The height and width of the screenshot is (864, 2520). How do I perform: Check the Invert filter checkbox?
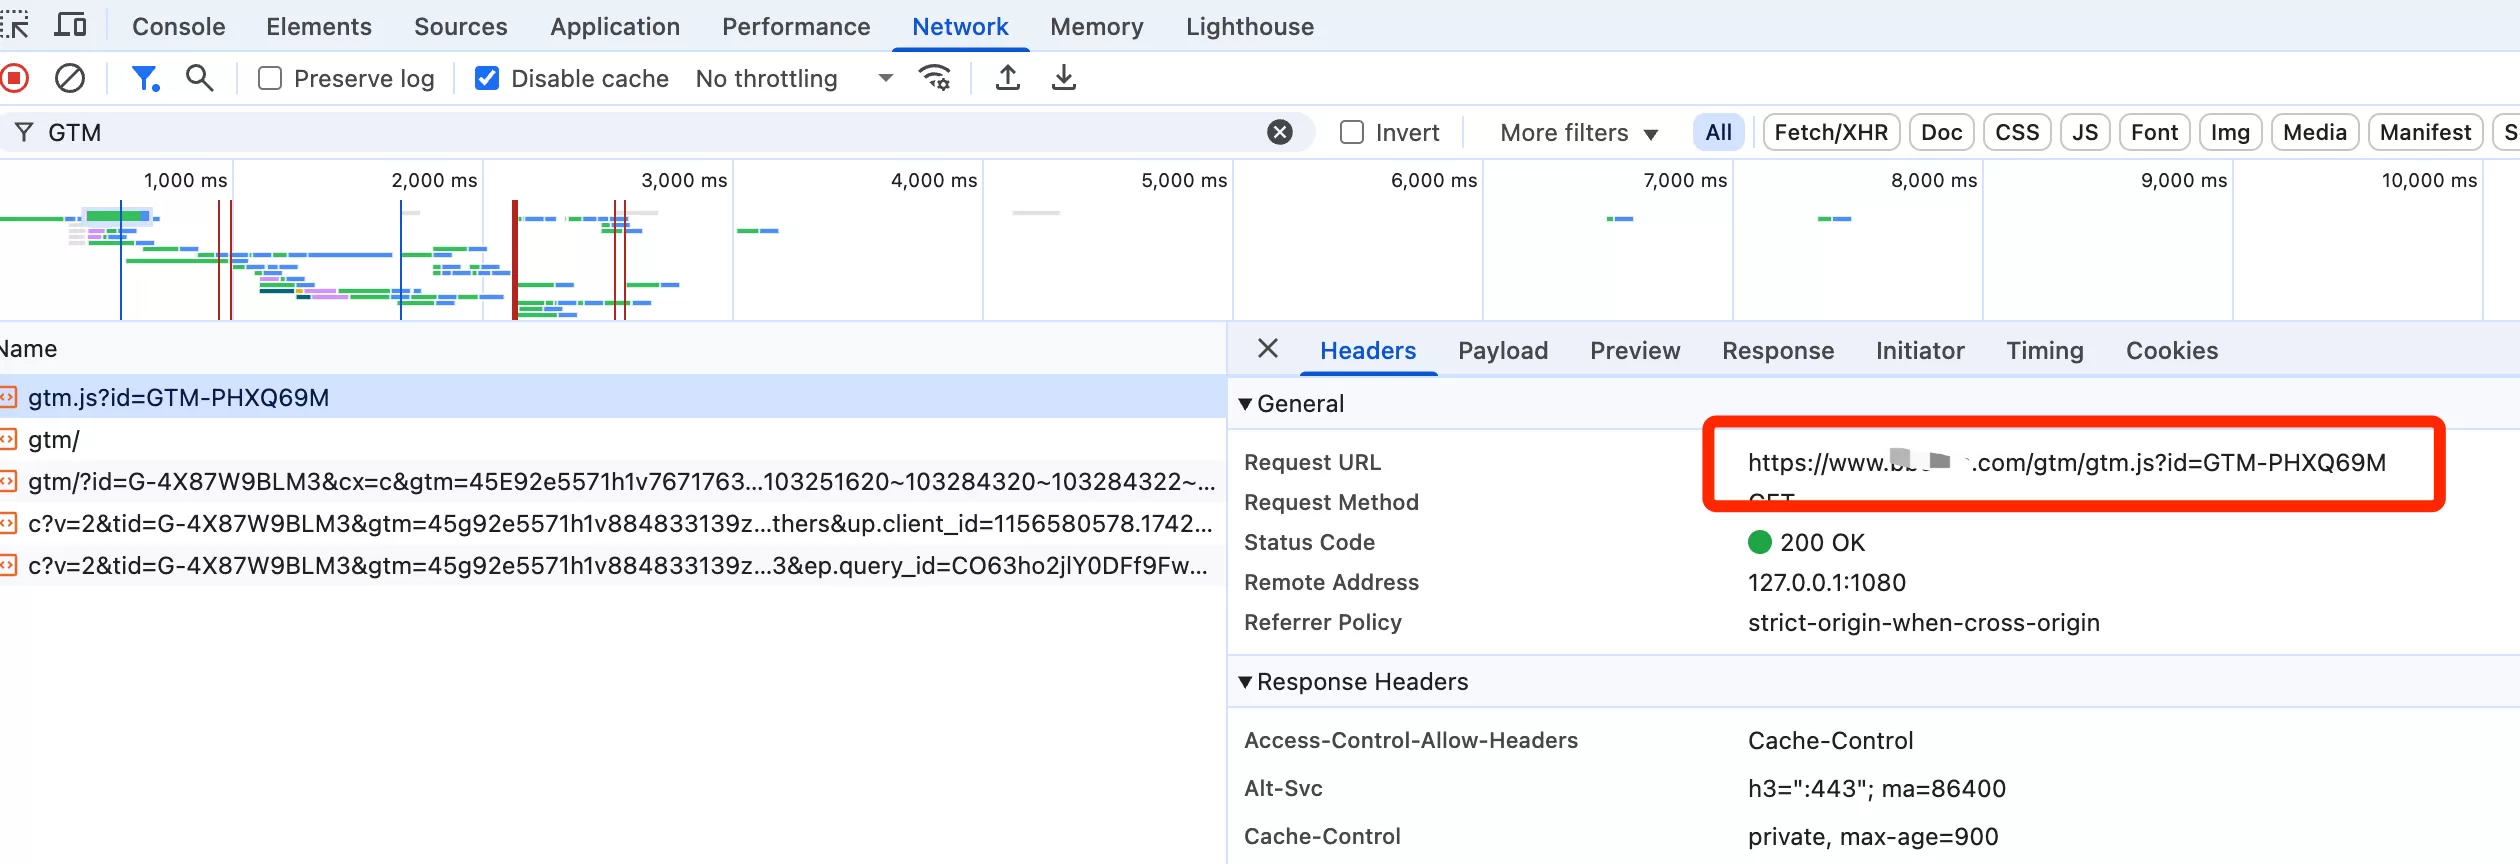coord(1352,132)
